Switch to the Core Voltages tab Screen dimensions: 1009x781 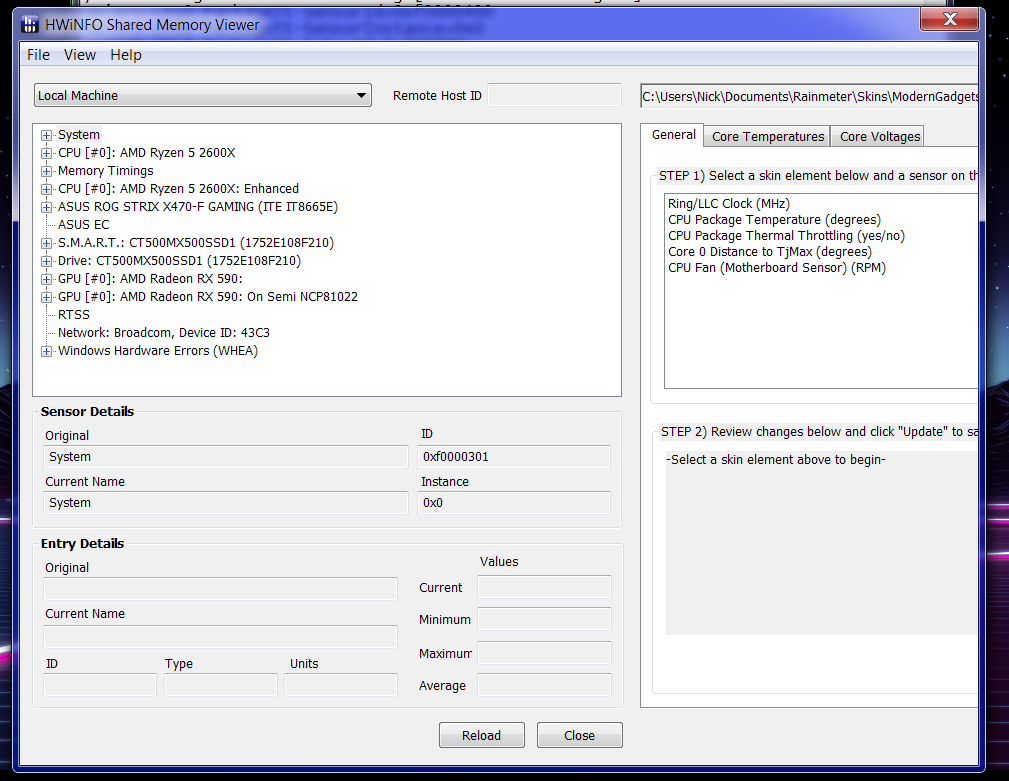[879, 136]
